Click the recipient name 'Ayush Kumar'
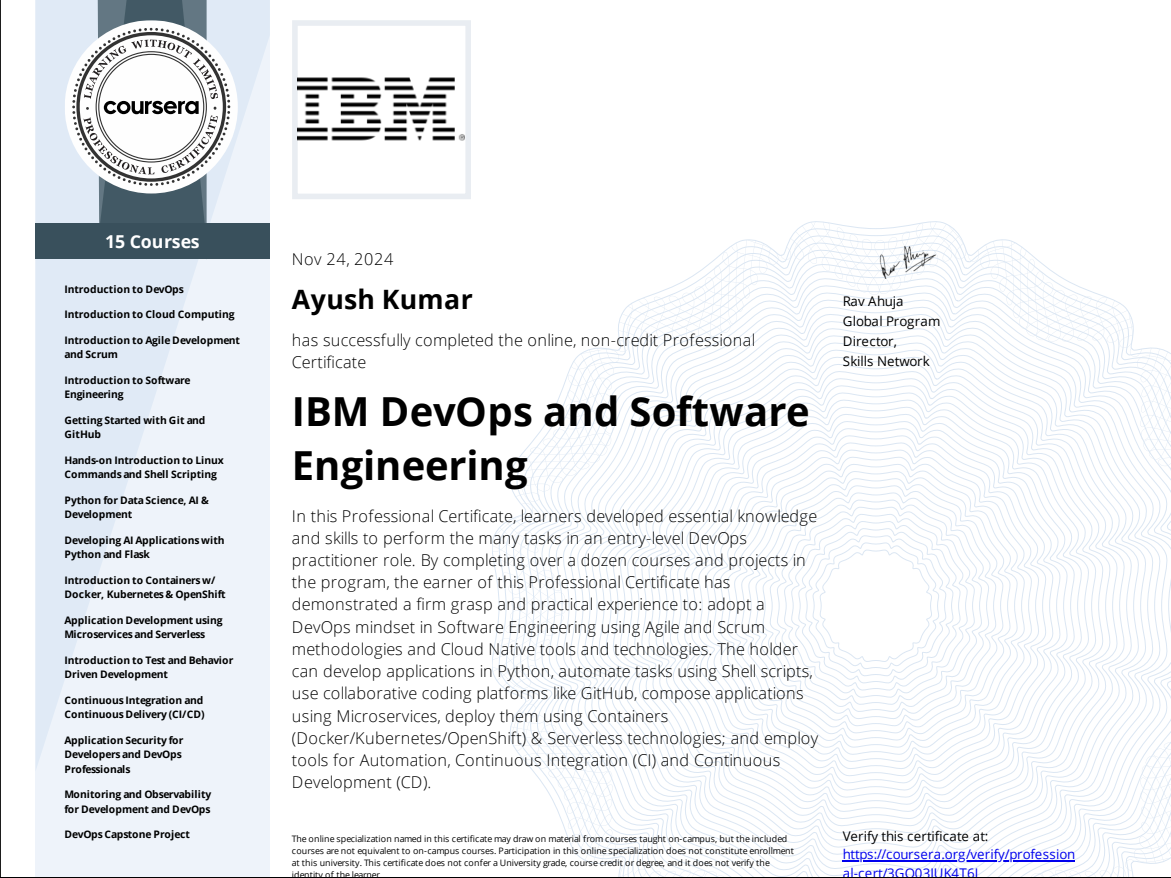 pyautogui.click(x=382, y=299)
